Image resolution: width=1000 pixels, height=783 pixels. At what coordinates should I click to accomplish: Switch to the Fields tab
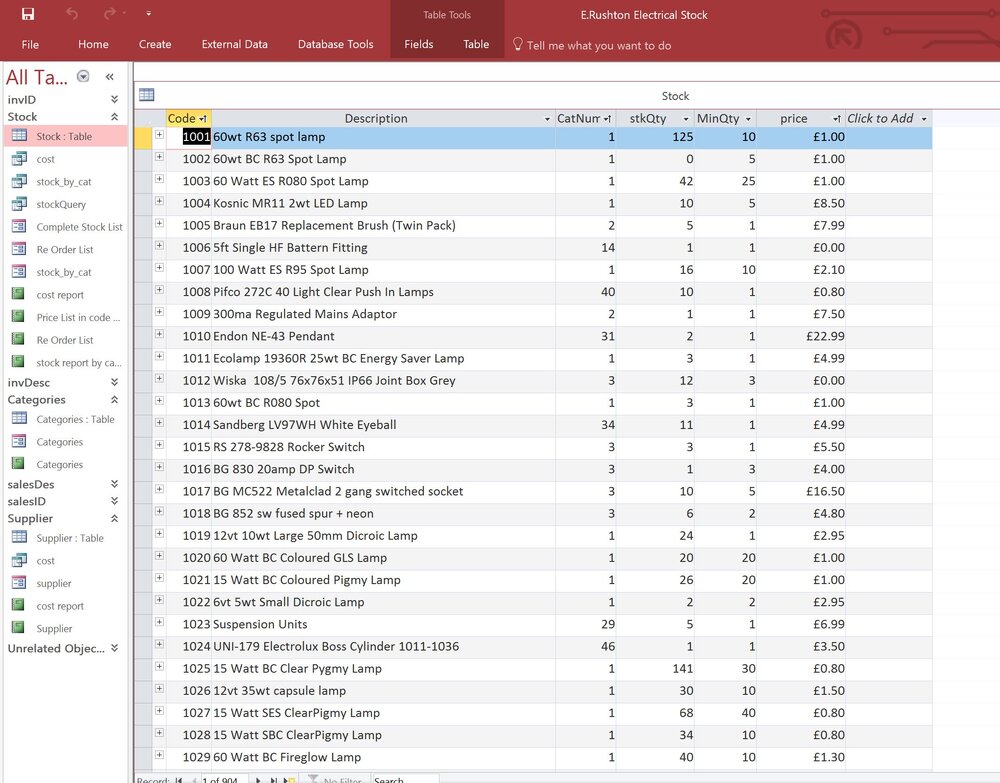click(x=418, y=45)
